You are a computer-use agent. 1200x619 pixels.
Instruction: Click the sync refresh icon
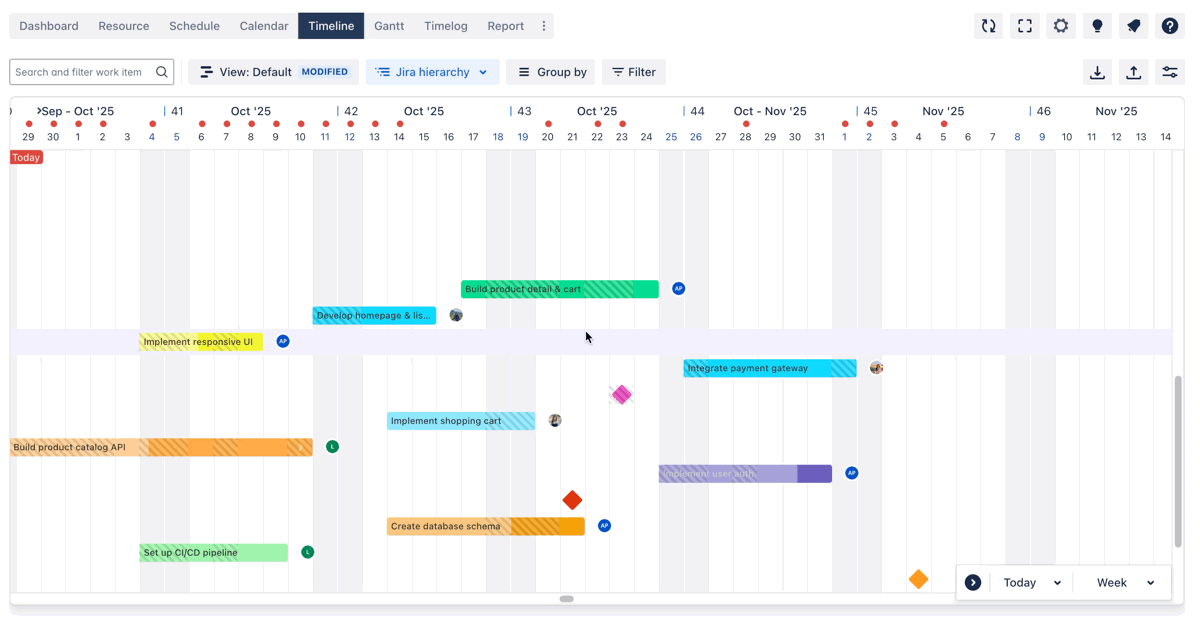[988, 26]
